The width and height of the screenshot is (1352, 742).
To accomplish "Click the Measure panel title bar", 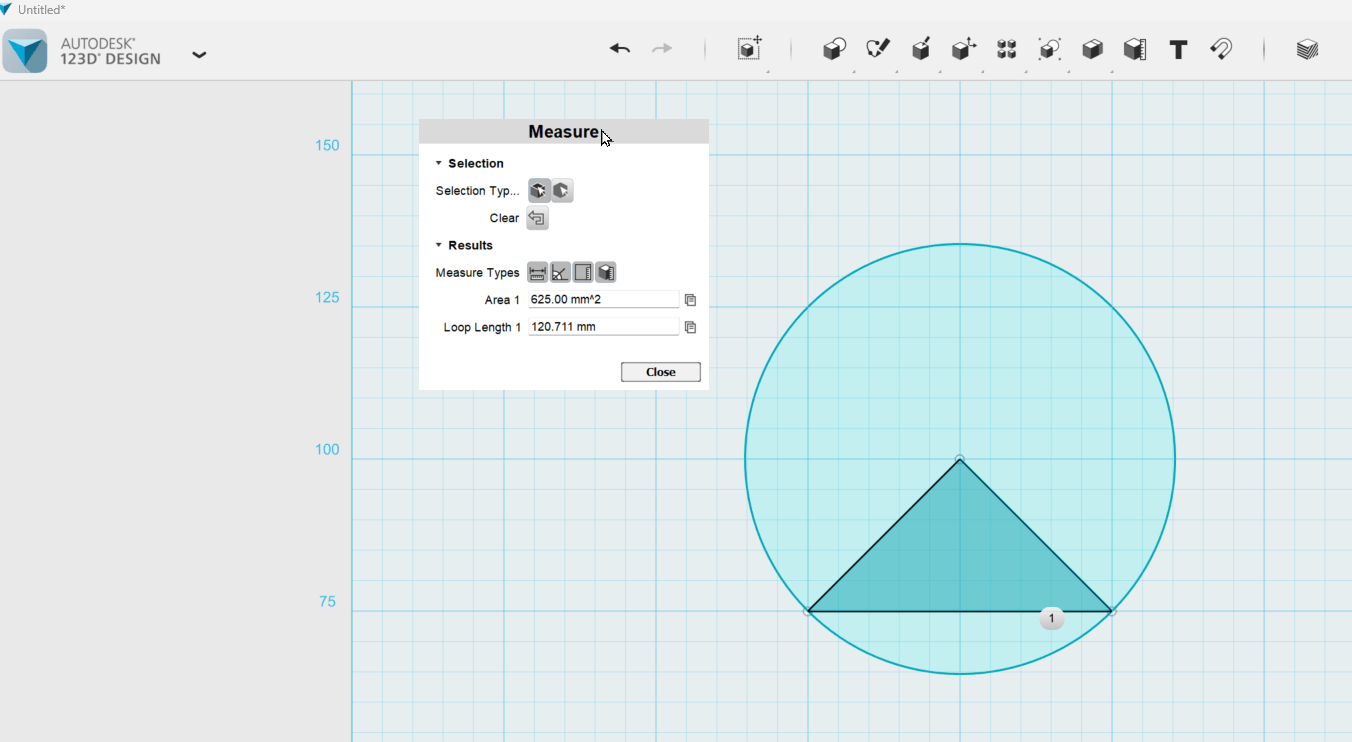I will [x=564, y=132].
